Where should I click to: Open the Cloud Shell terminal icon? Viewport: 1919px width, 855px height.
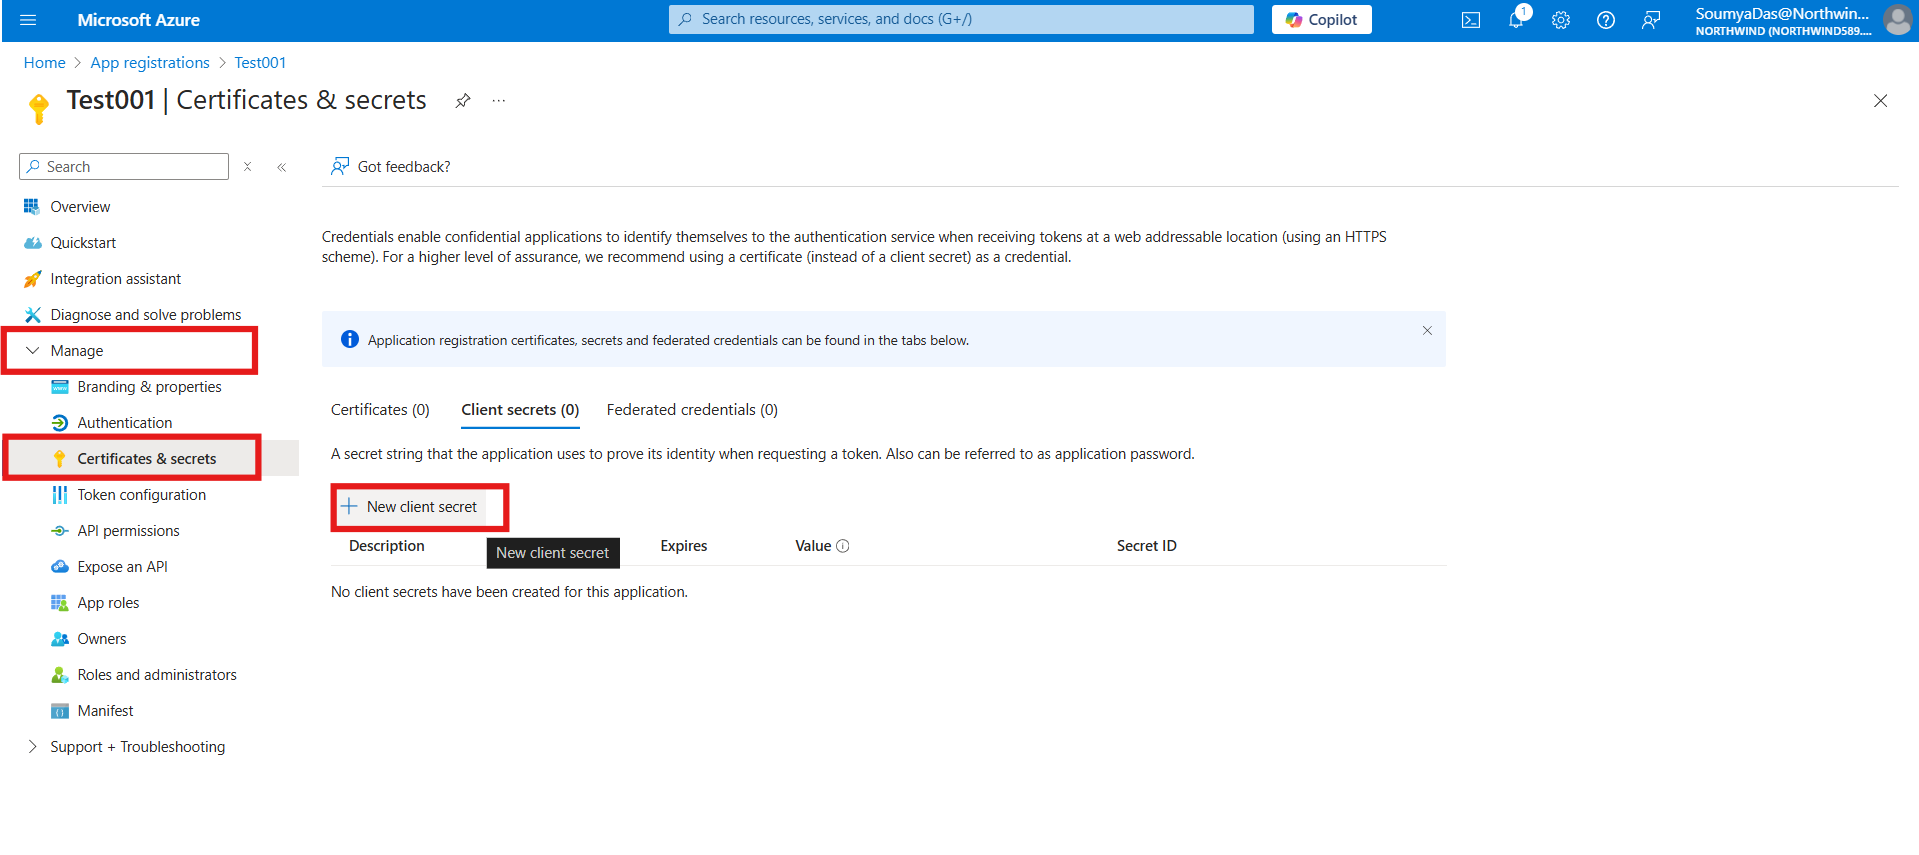(1470, 20)
